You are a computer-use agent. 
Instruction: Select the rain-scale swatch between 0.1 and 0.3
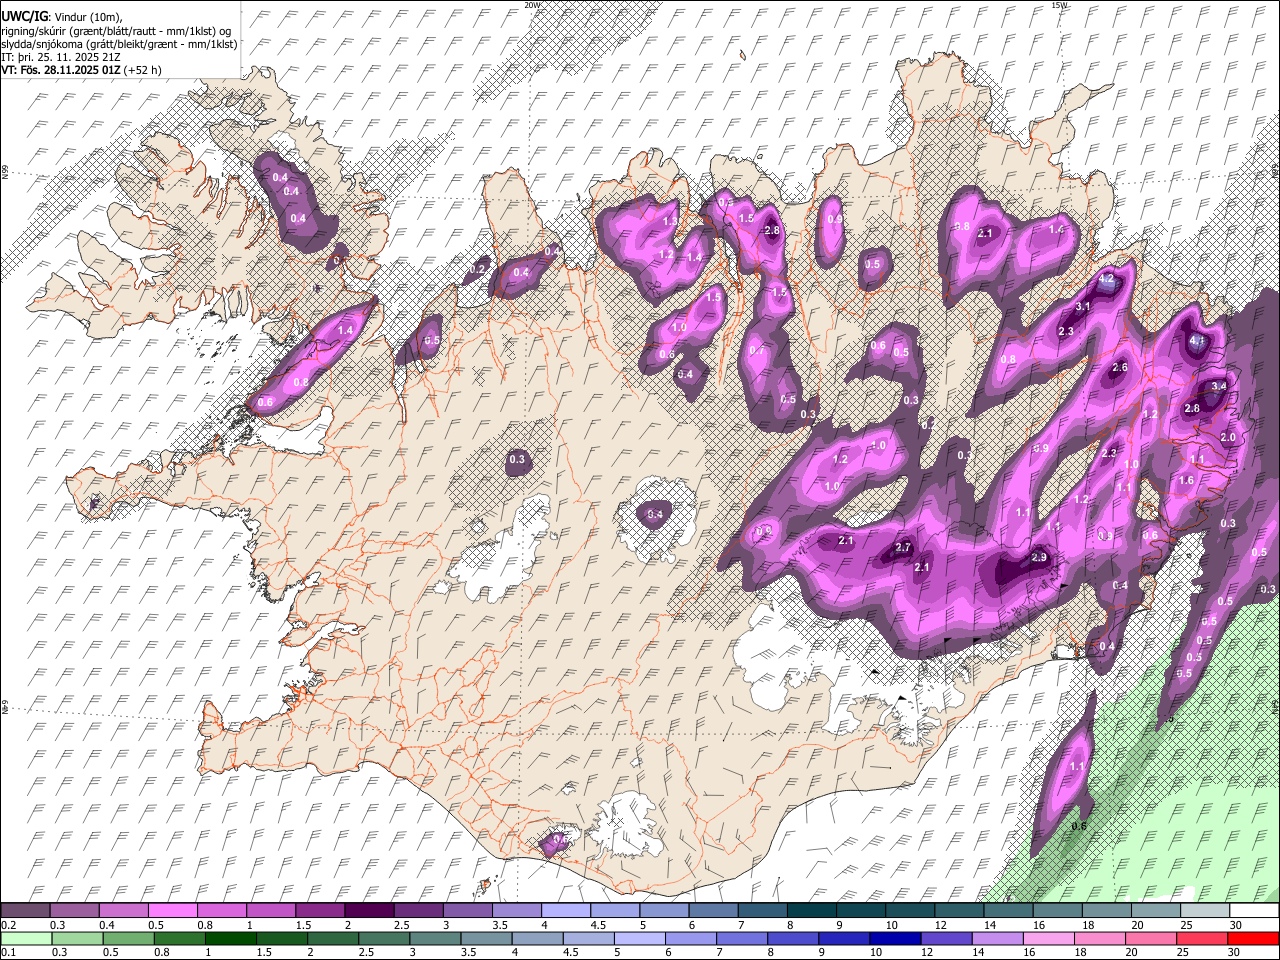[x=28, y=938]
